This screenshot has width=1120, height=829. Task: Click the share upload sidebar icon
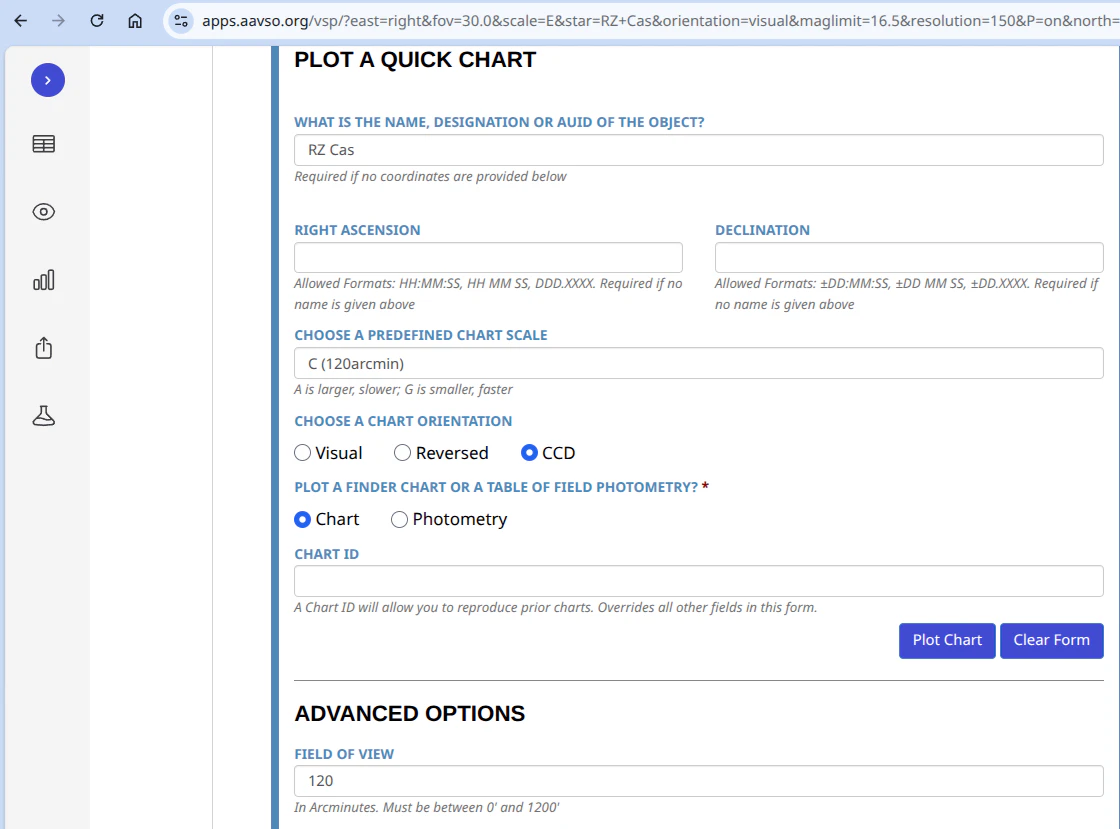[44, 348]
